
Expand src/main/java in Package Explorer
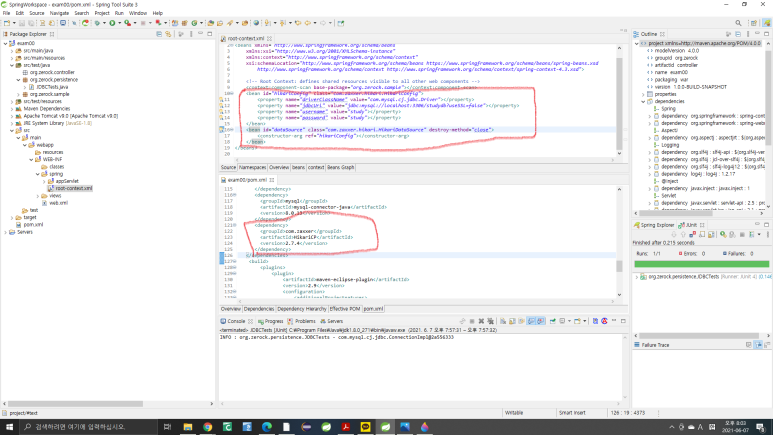(12, 51)
